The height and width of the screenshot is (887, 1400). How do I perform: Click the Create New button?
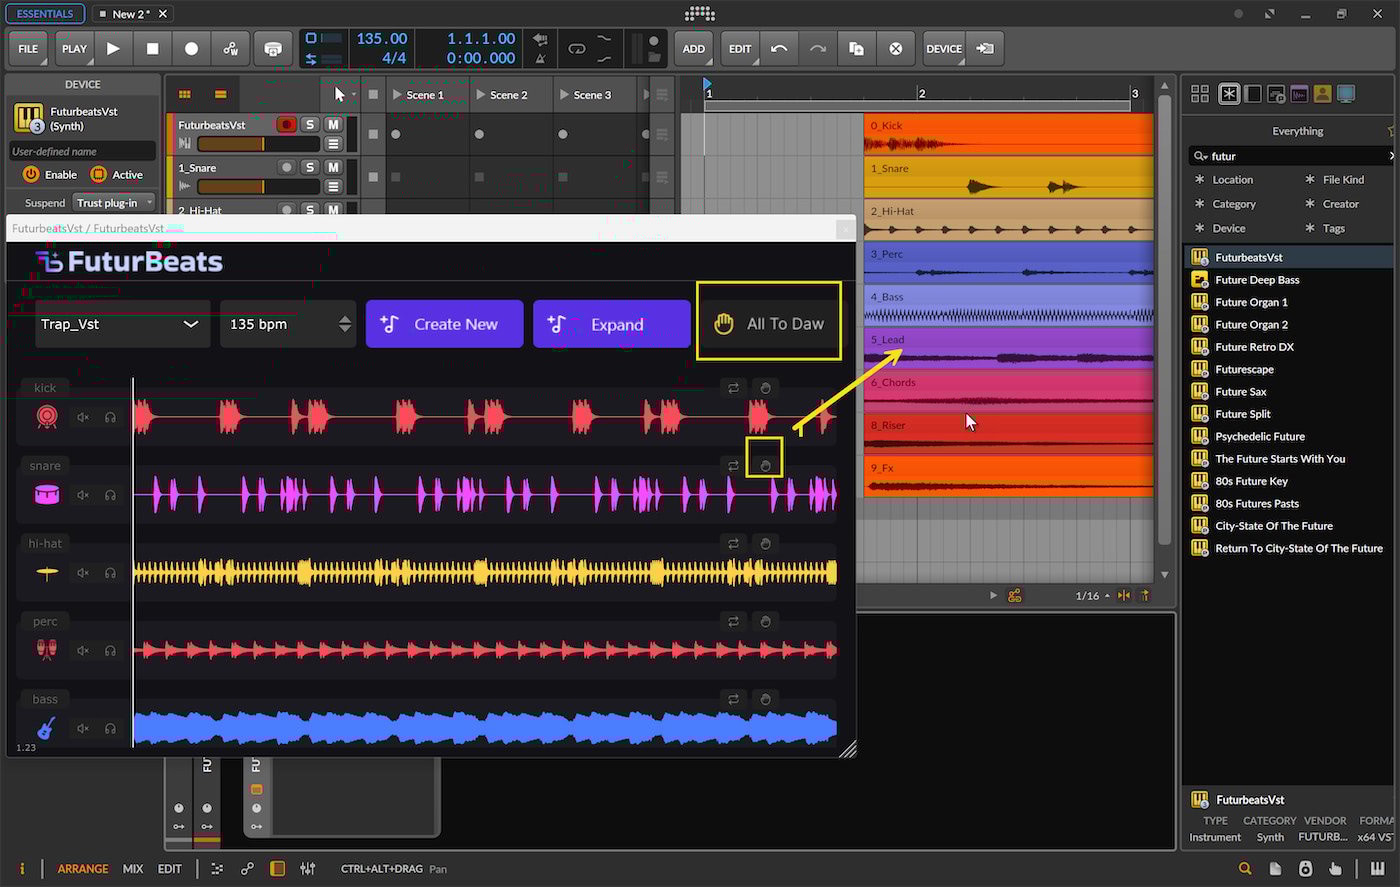[444, 324]
